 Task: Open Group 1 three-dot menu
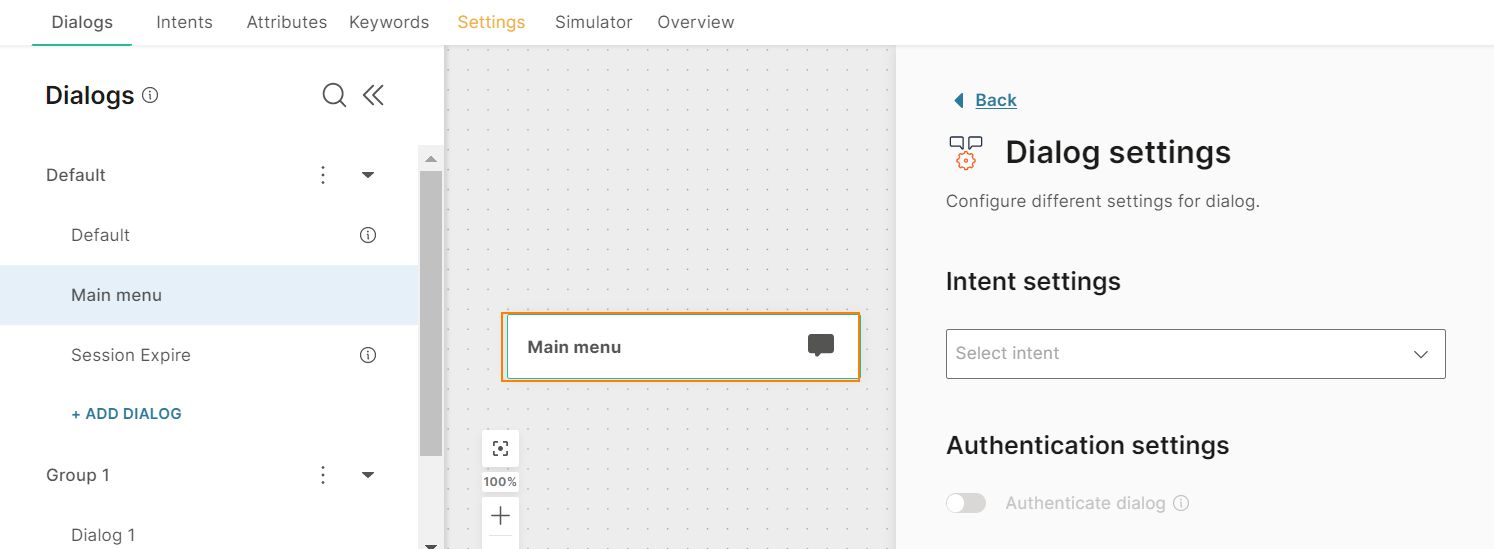(323, 475)
